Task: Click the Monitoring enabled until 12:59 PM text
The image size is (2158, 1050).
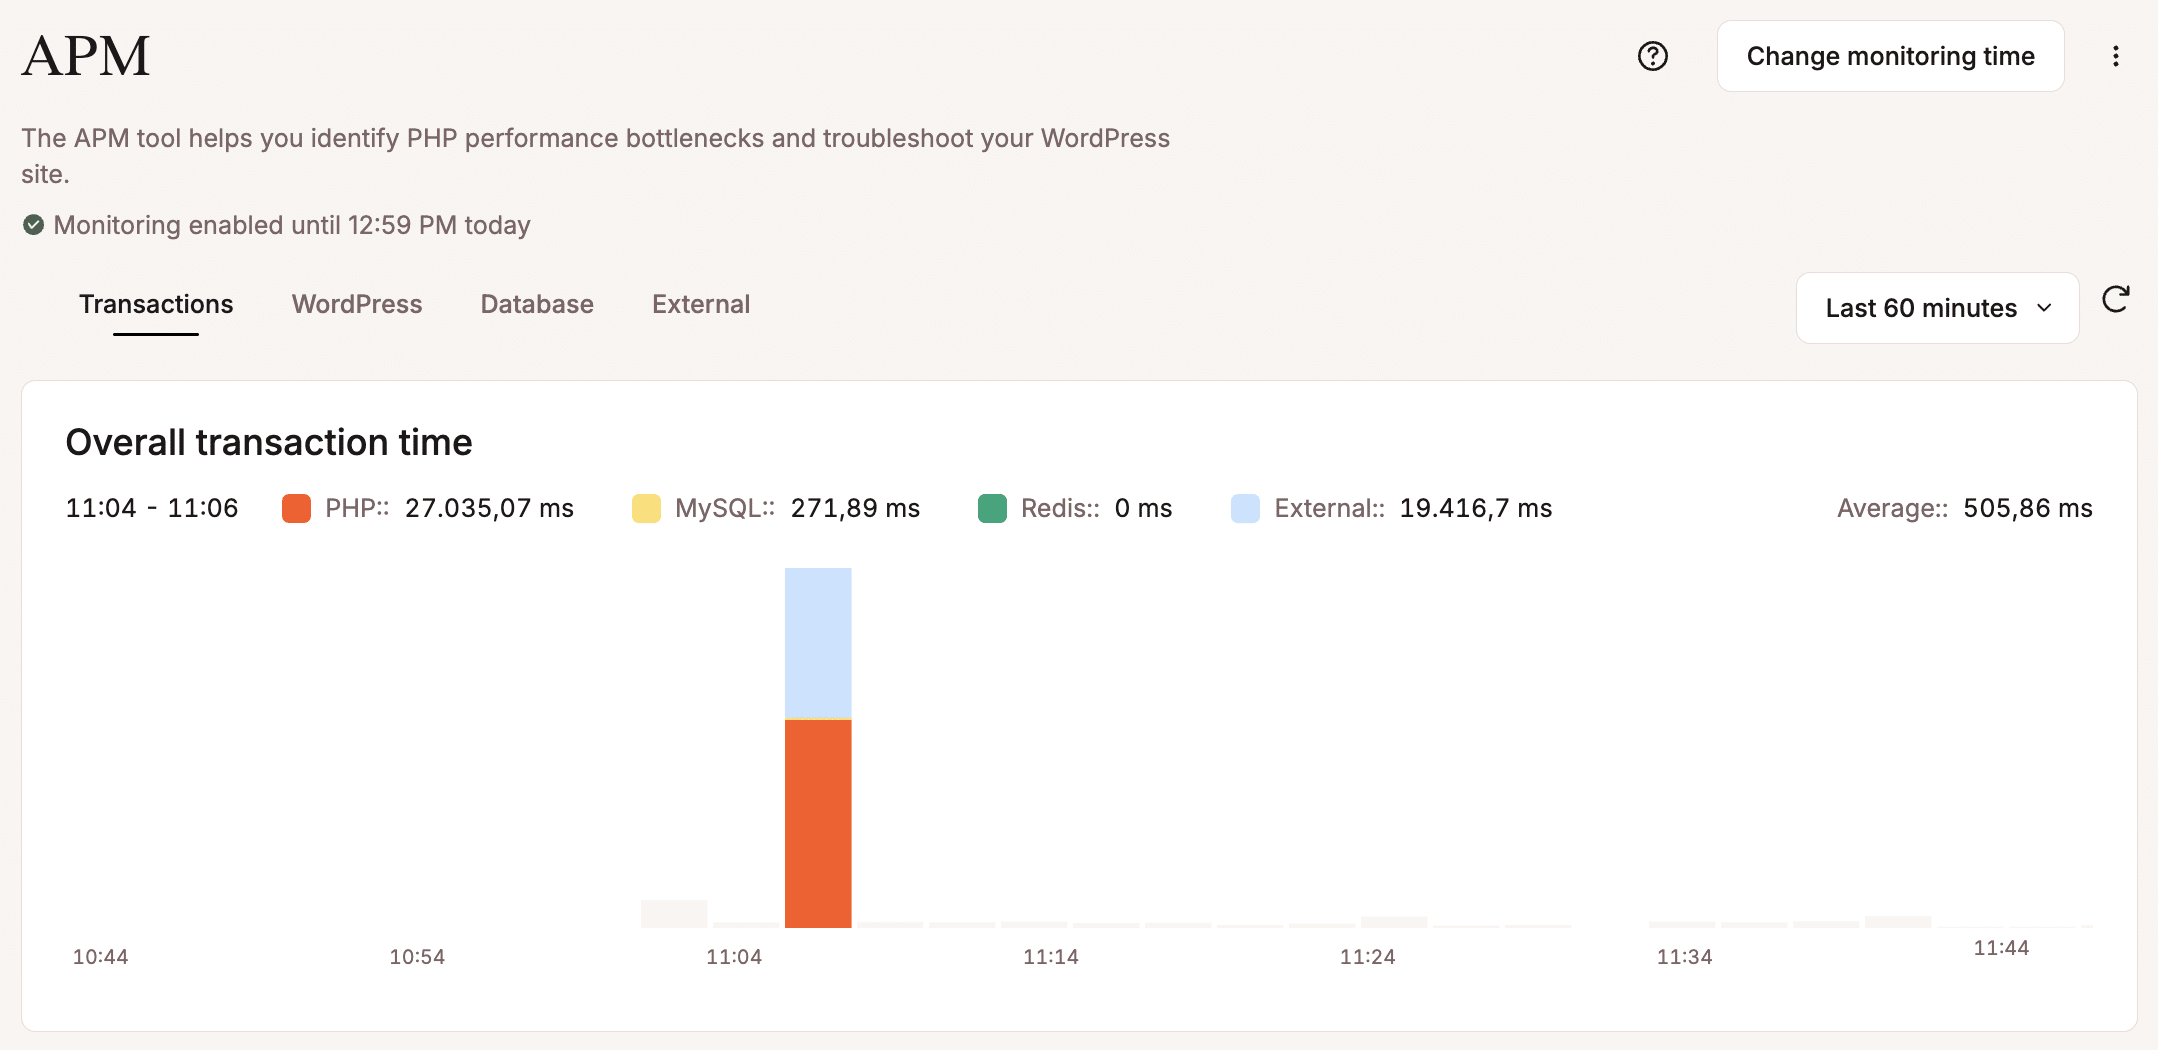Action: click(x=292, y=225)
